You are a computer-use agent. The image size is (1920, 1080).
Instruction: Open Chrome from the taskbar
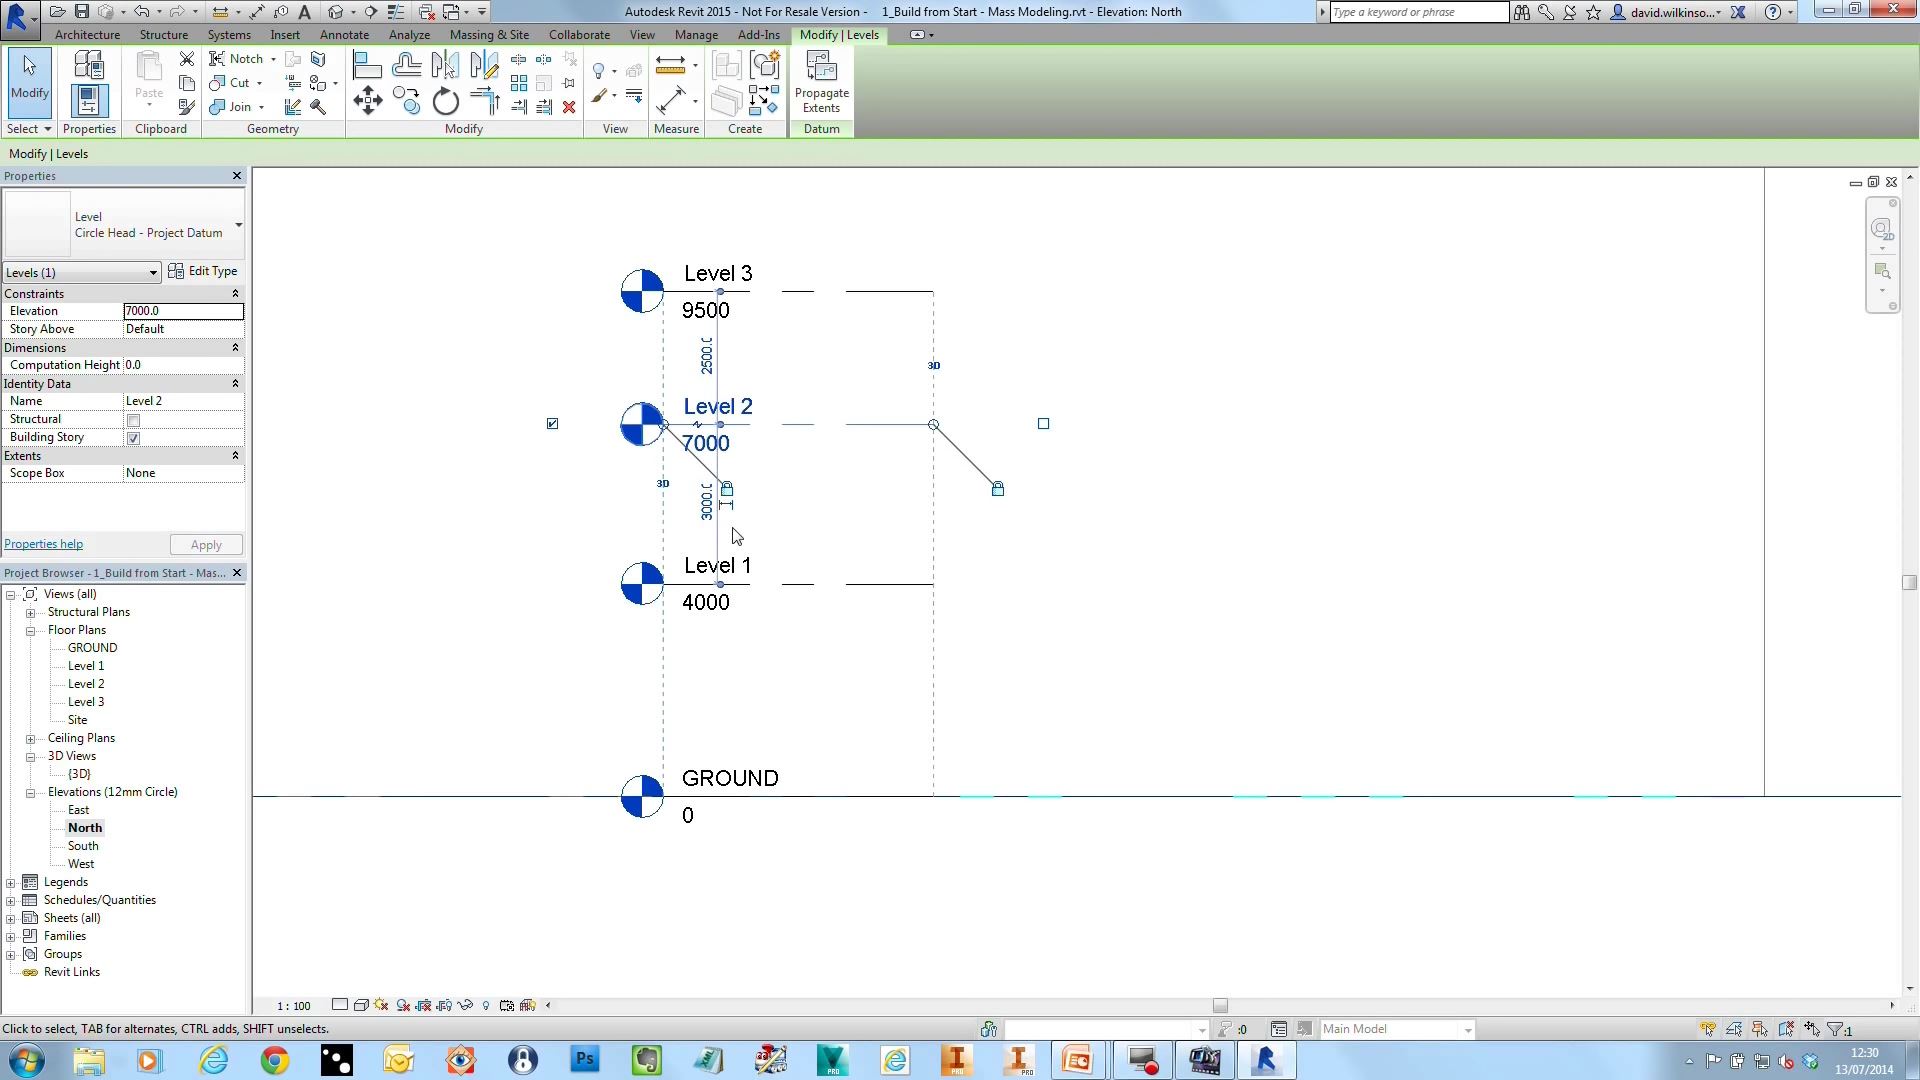click(x=274, y=1060)
